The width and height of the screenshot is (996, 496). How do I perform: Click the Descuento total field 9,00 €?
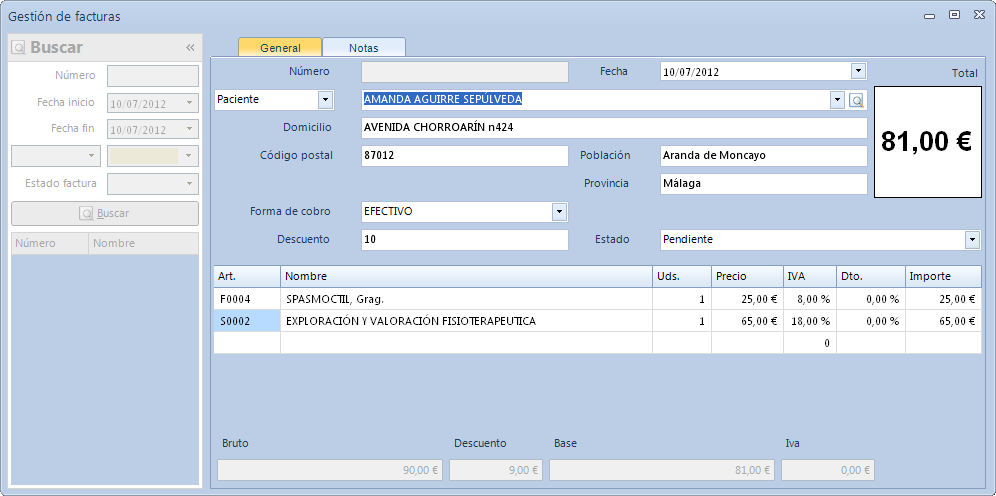point(496,470)
